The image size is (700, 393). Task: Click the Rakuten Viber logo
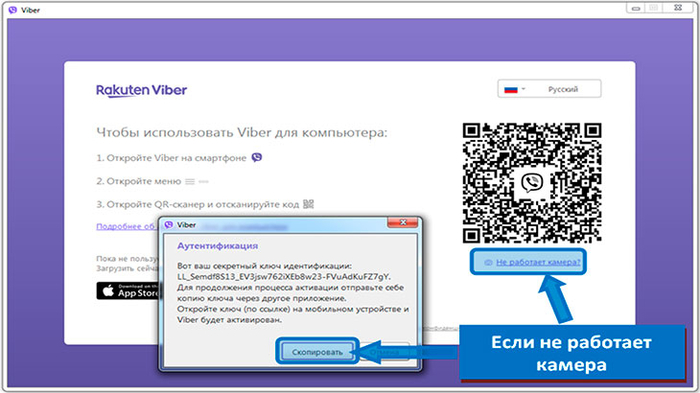pyautogui.click(x=142, y=90)
